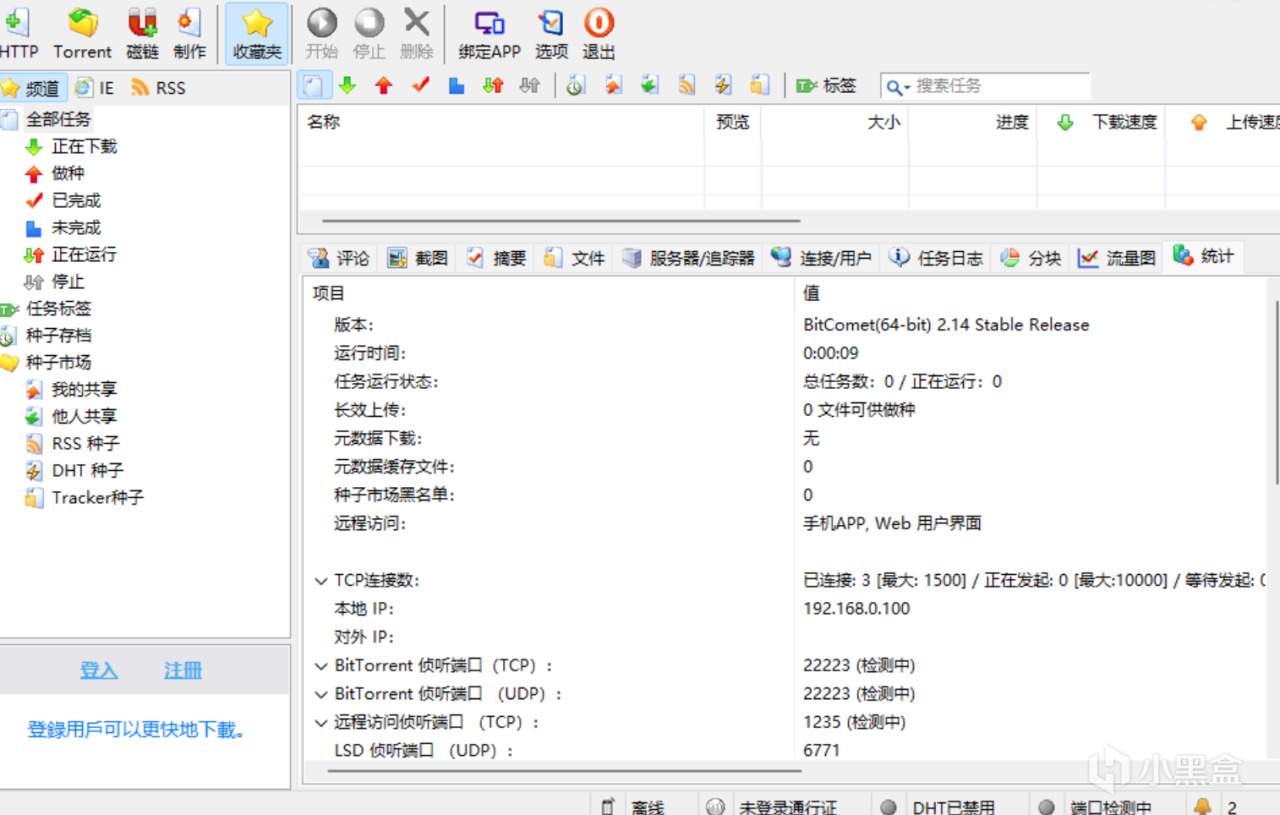Toggle the all-tasks filter icon in filter toolbar
This screenshot has width=1280, height=815.
[x=313, y=86]
